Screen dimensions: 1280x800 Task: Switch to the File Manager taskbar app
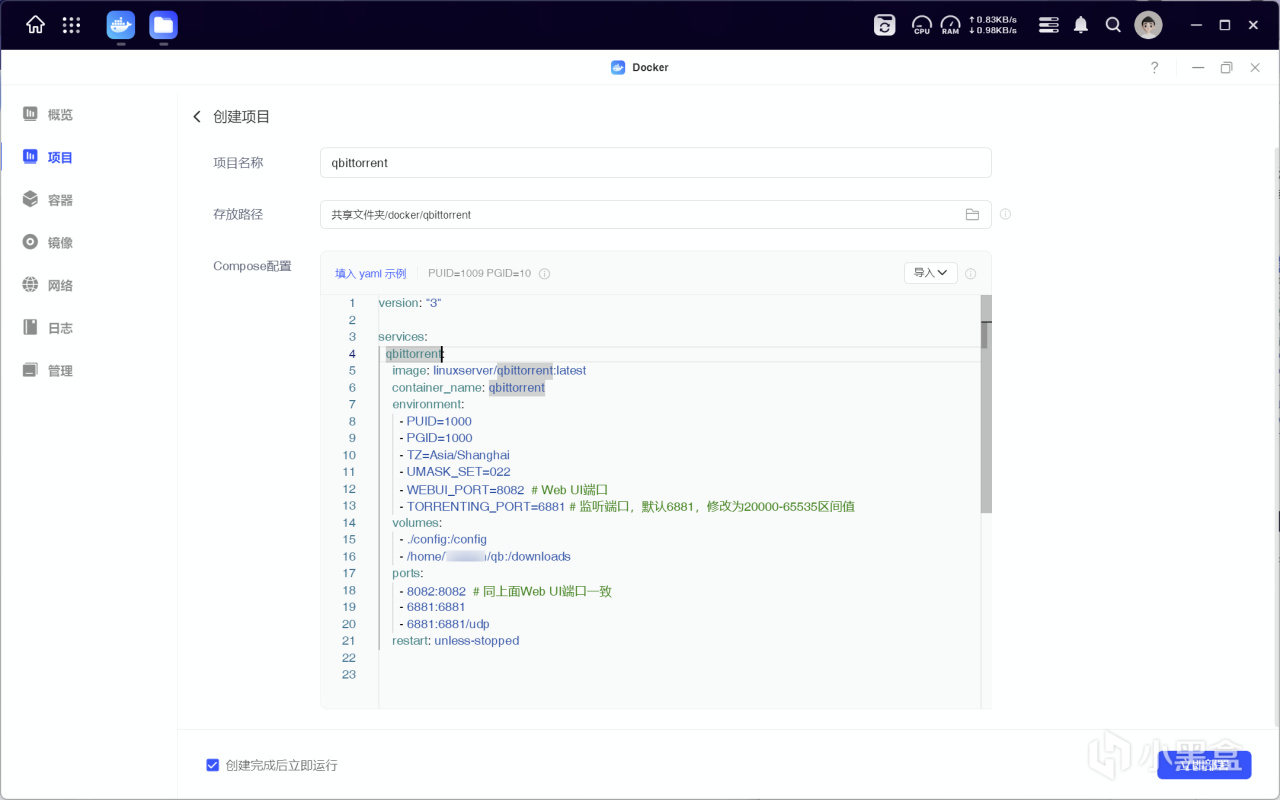click(x=163, y=25)
